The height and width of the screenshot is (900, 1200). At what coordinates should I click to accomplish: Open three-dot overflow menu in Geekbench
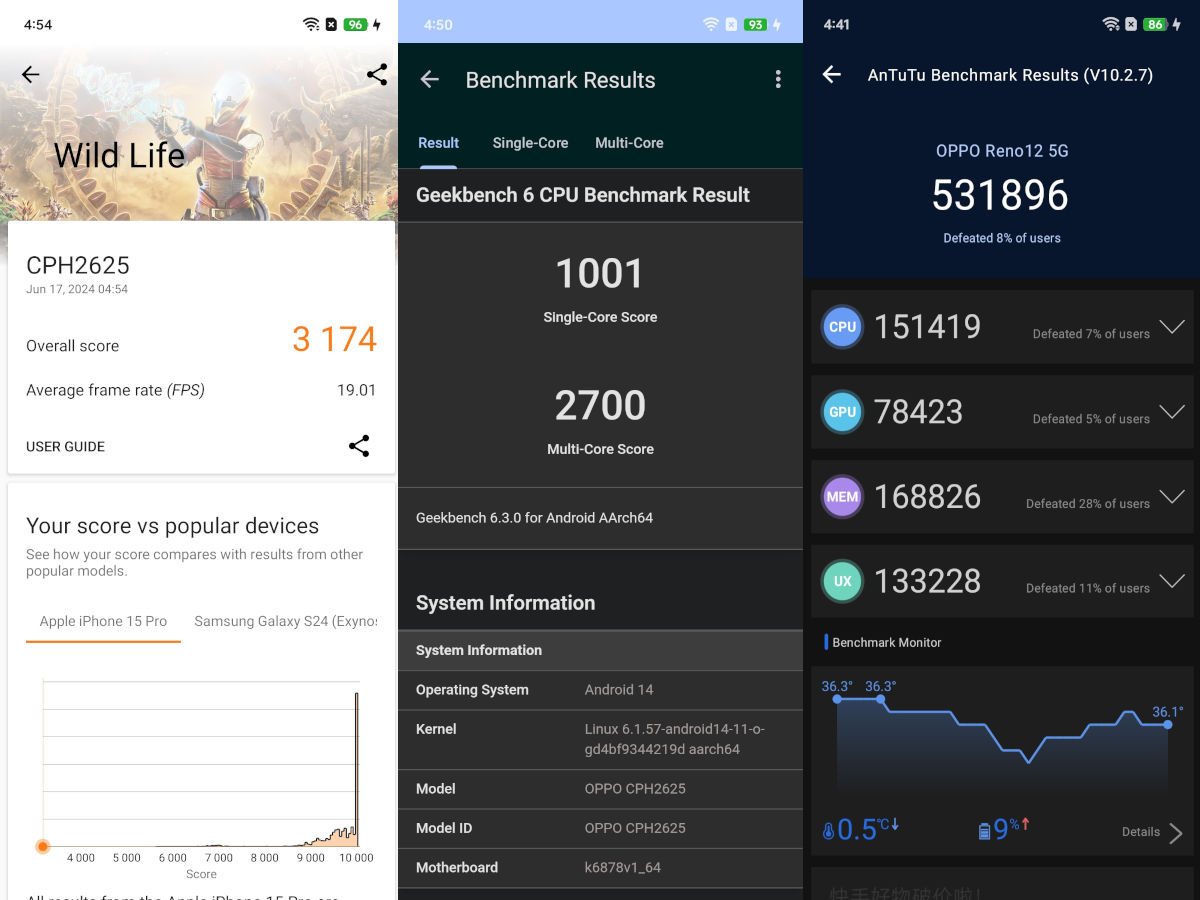point(778,80)
